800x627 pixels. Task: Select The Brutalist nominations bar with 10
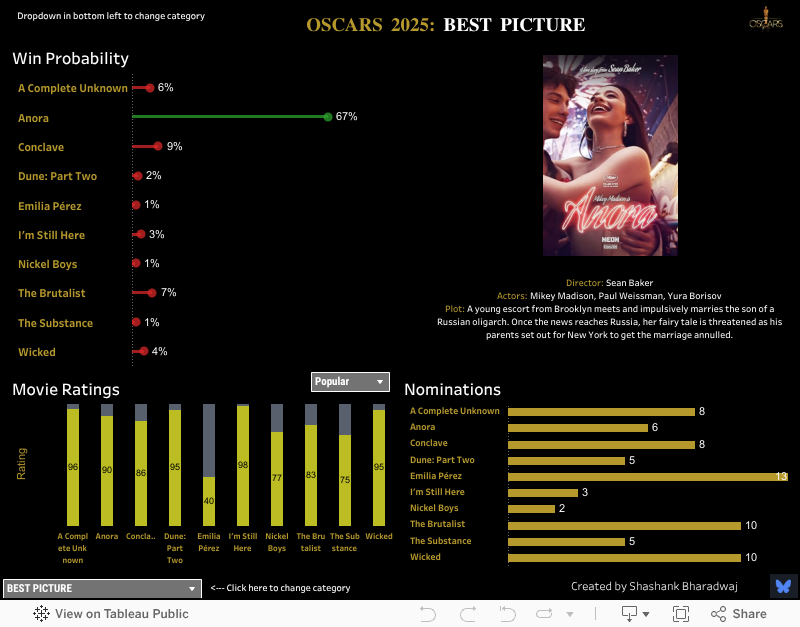(624, 525)
